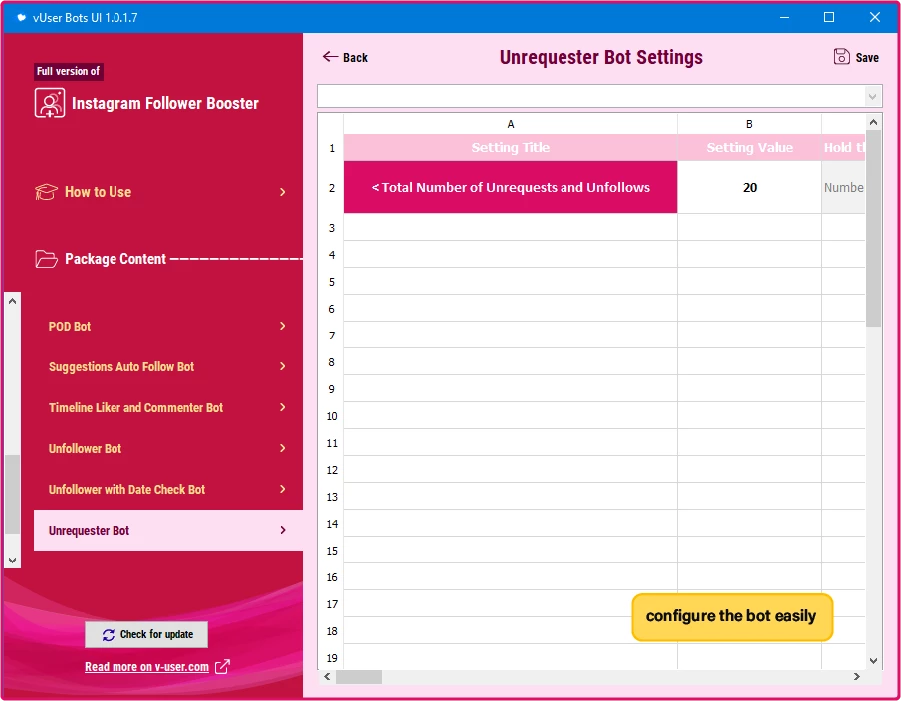Expand the How to Use chevron

[282, 192]
